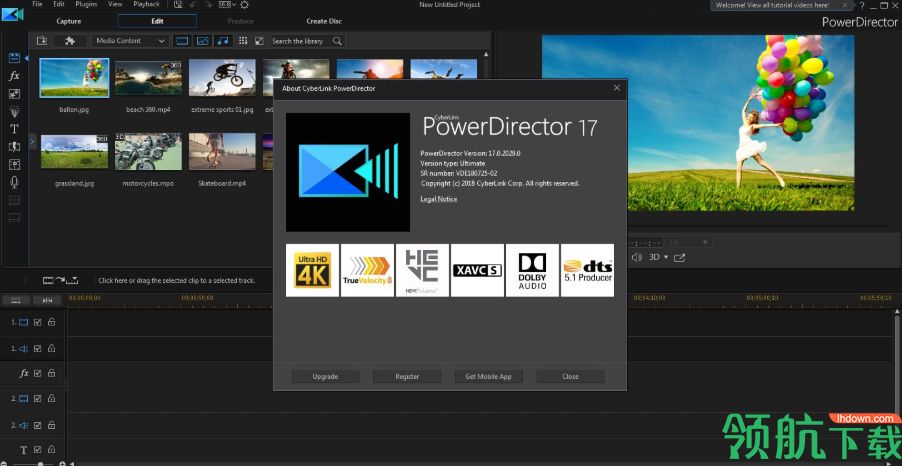Click the Plugins puzzle piece icon
Screen dimensions: 902x466
pos(70,41)
